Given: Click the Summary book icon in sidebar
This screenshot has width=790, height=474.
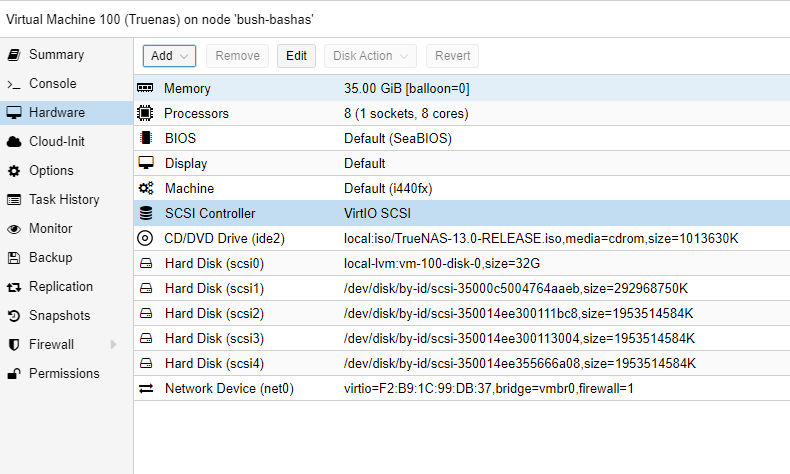Looking at the screenshot, I should pos(14,54).
